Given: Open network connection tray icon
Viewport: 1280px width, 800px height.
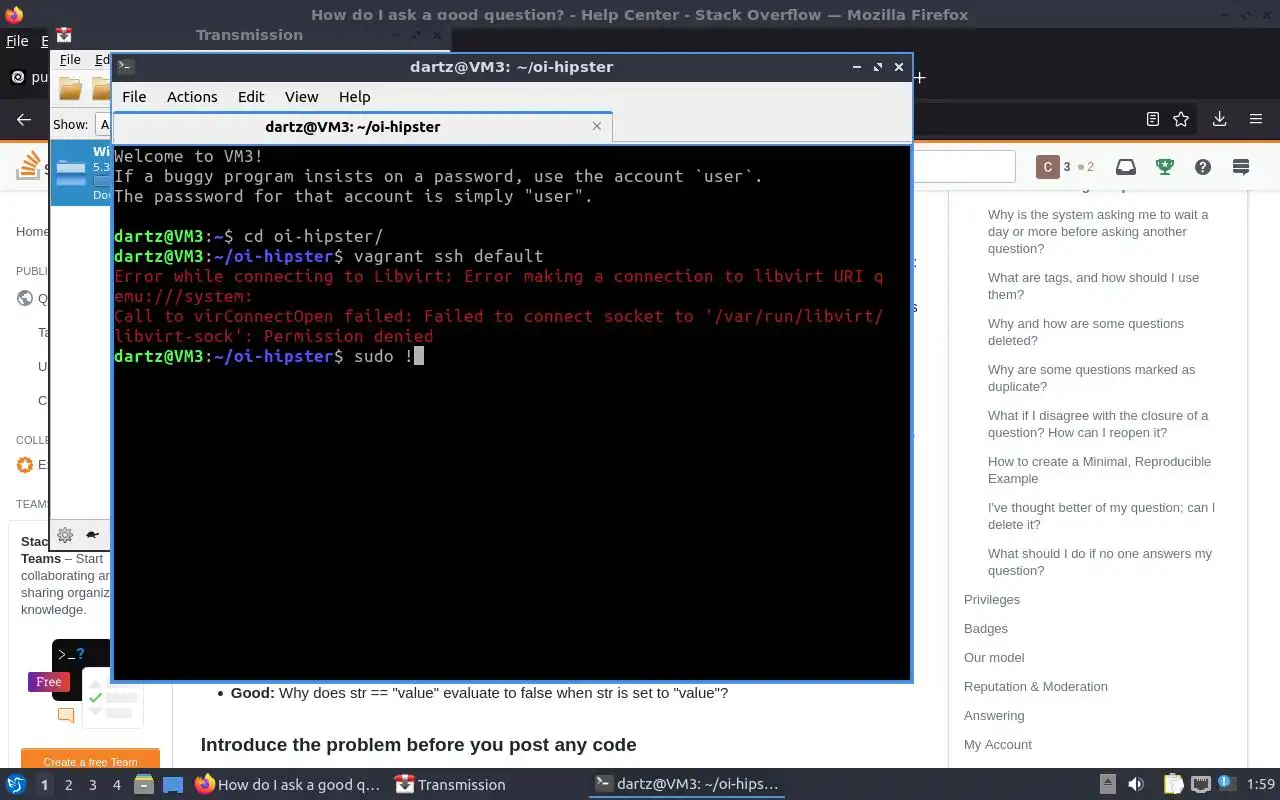Looking at the screenshot, I should pos(1201,785).
